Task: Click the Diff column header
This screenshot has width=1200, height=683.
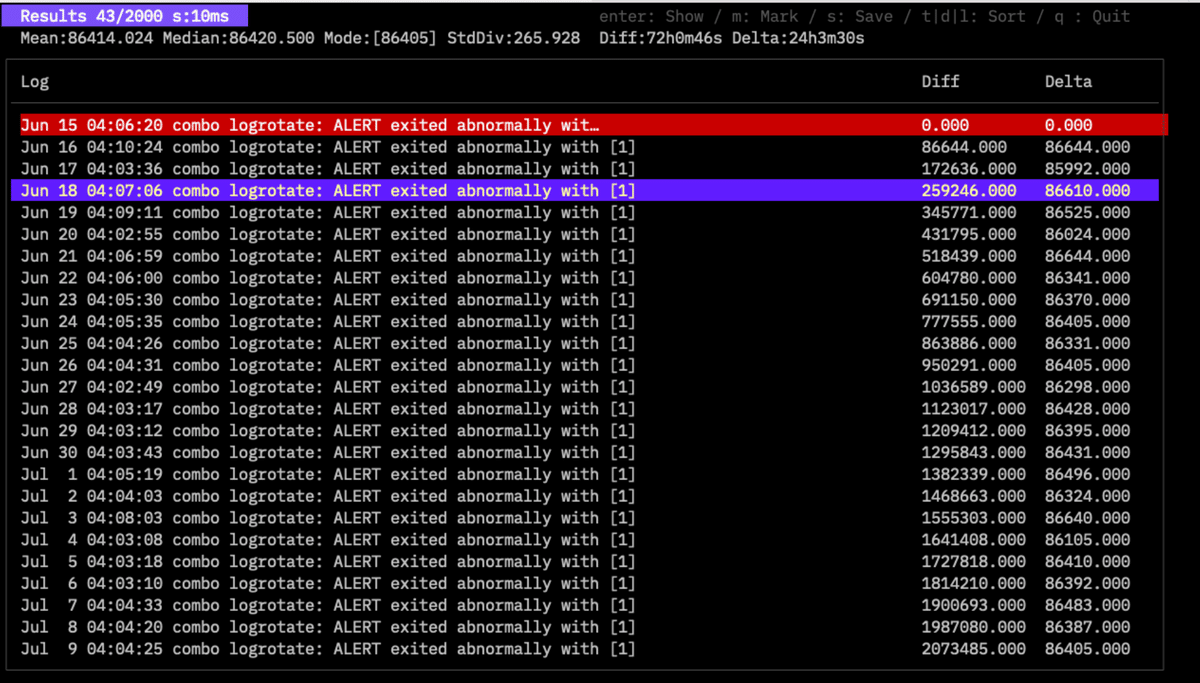Action: [940, 81]
